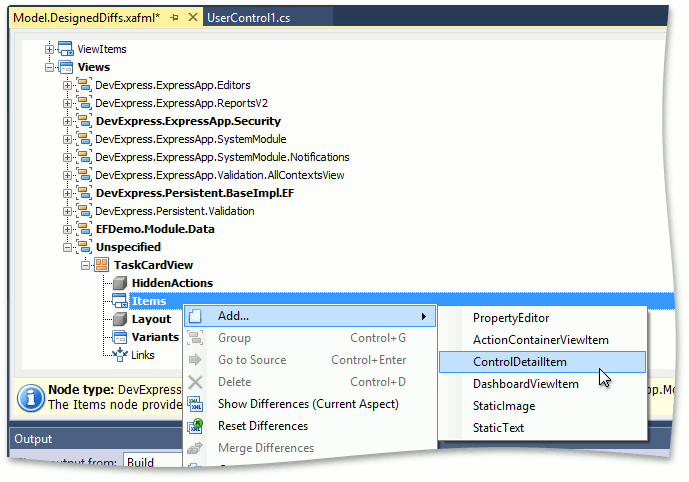The image size is (689, 482).
Task: Select the ViewItems tree node label
Action: coord(102,49)
